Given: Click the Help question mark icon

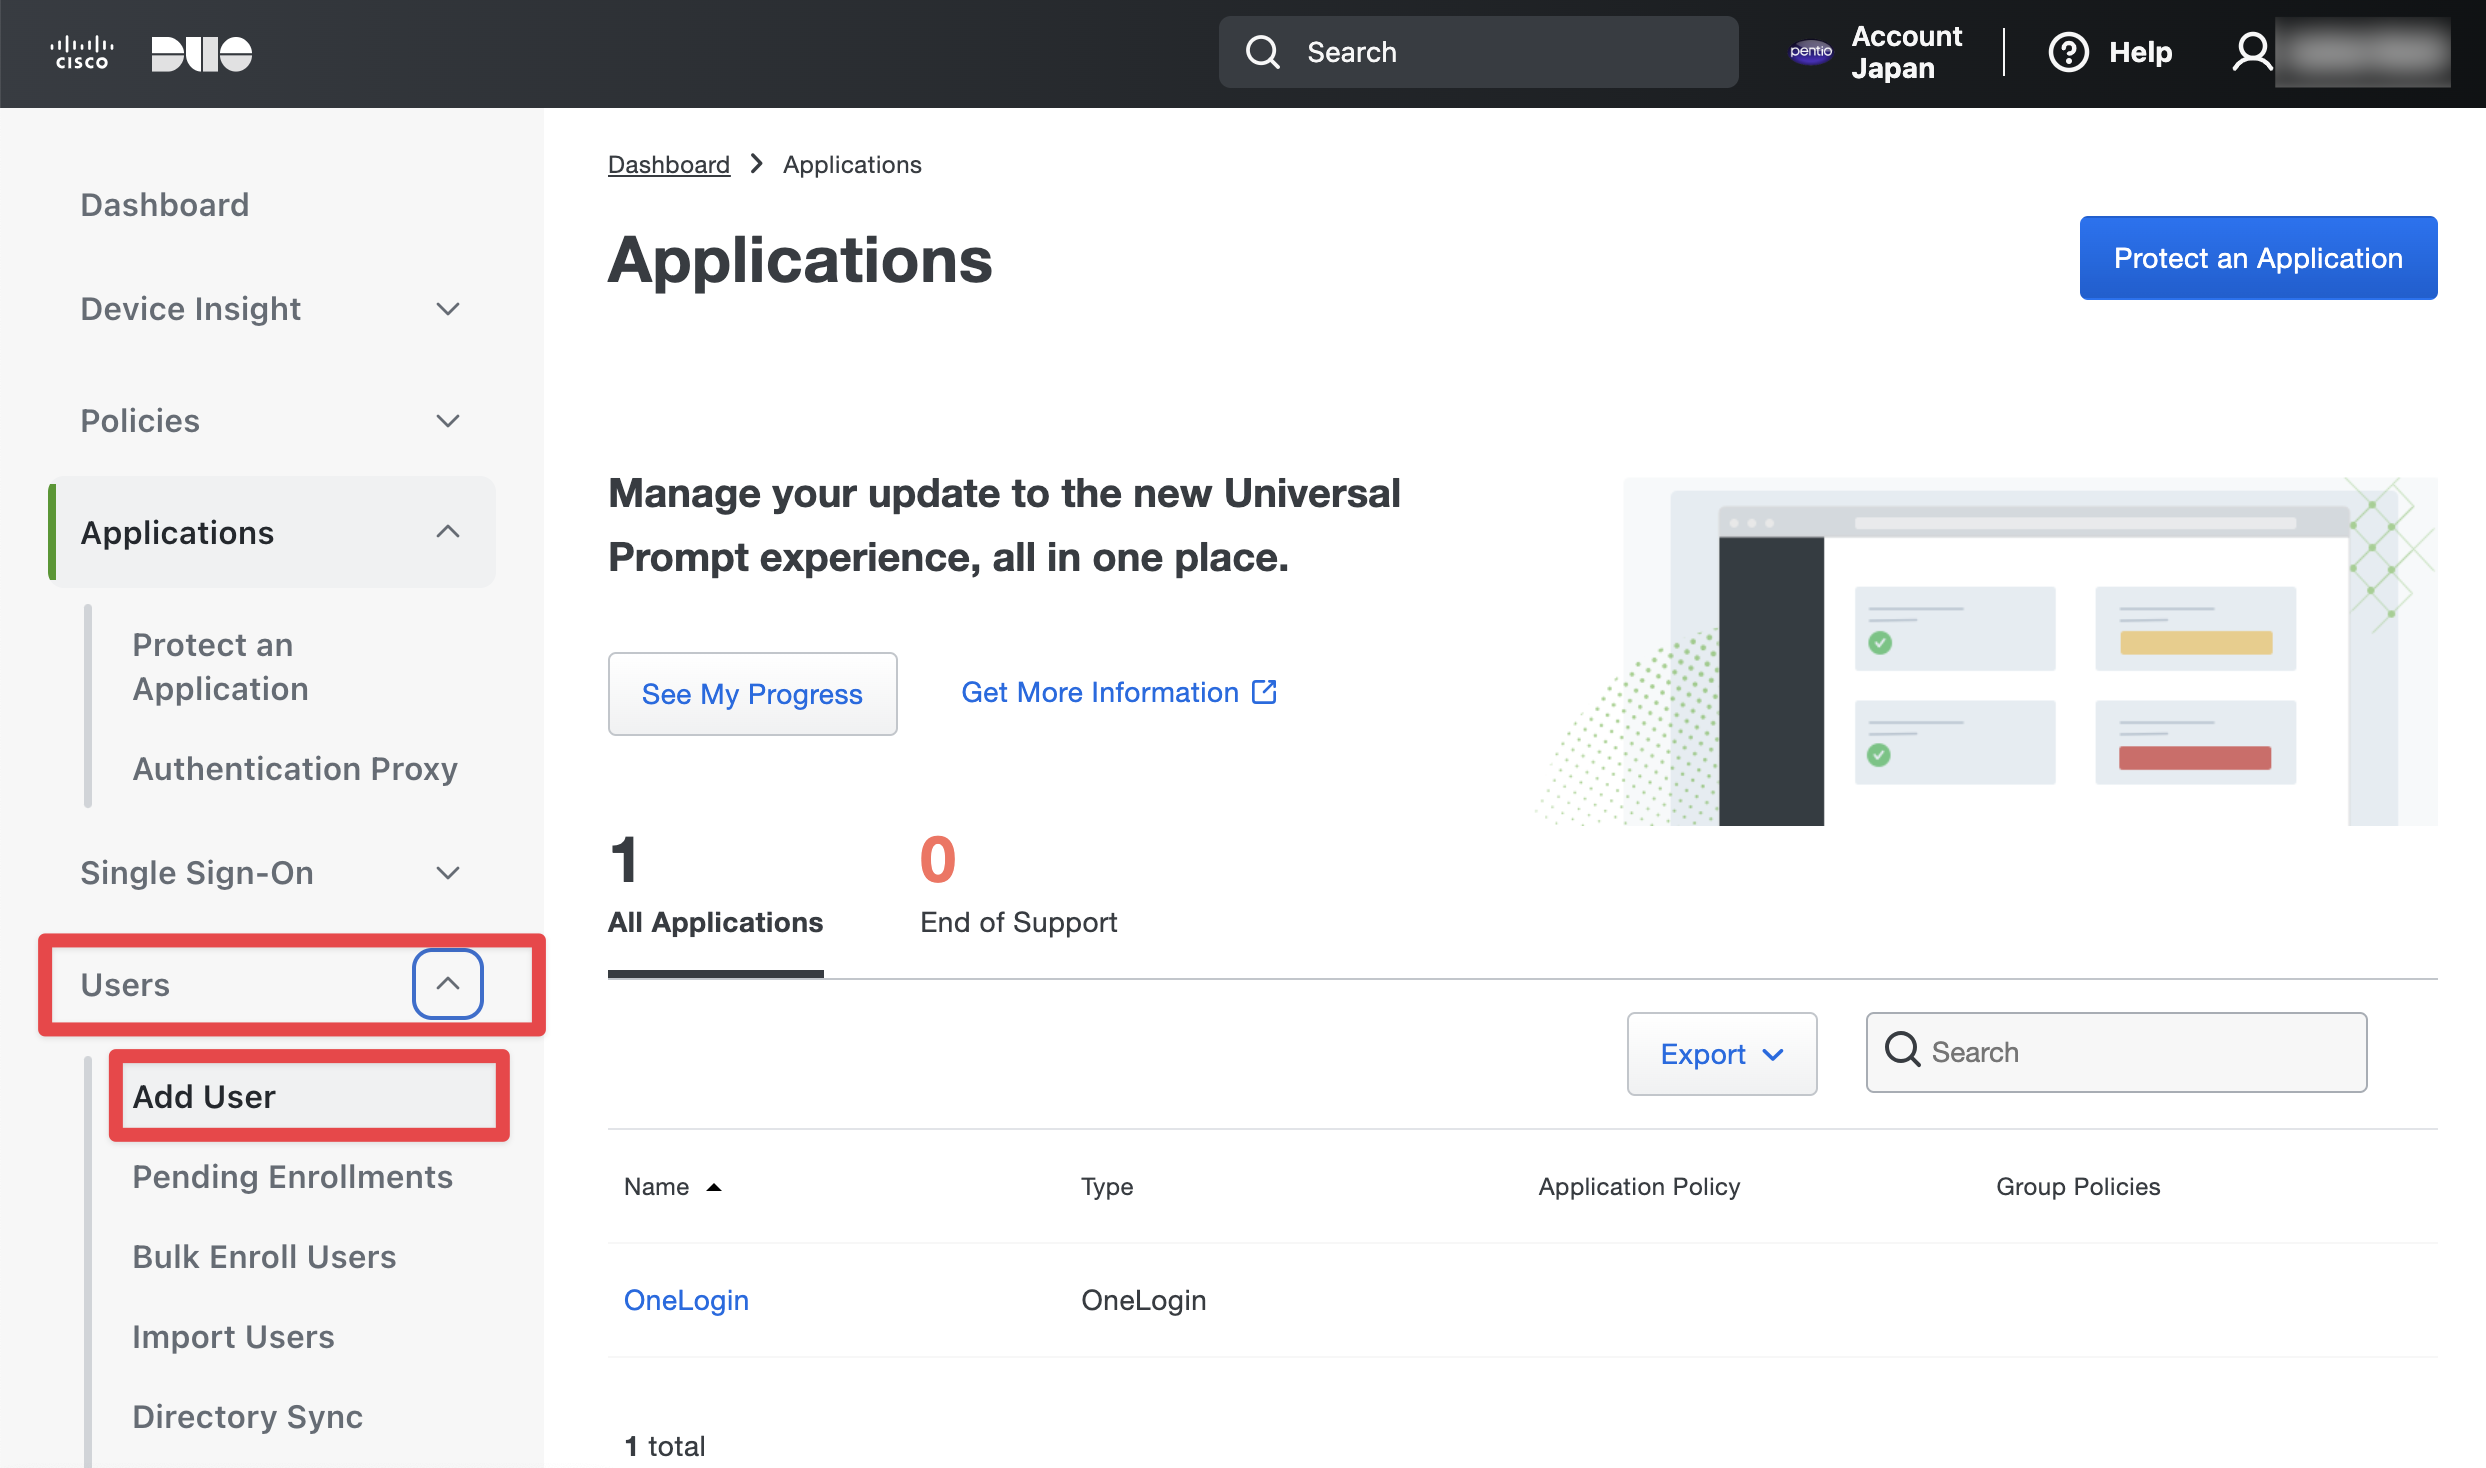Looking at the screenshot, I should [2068, 52].
